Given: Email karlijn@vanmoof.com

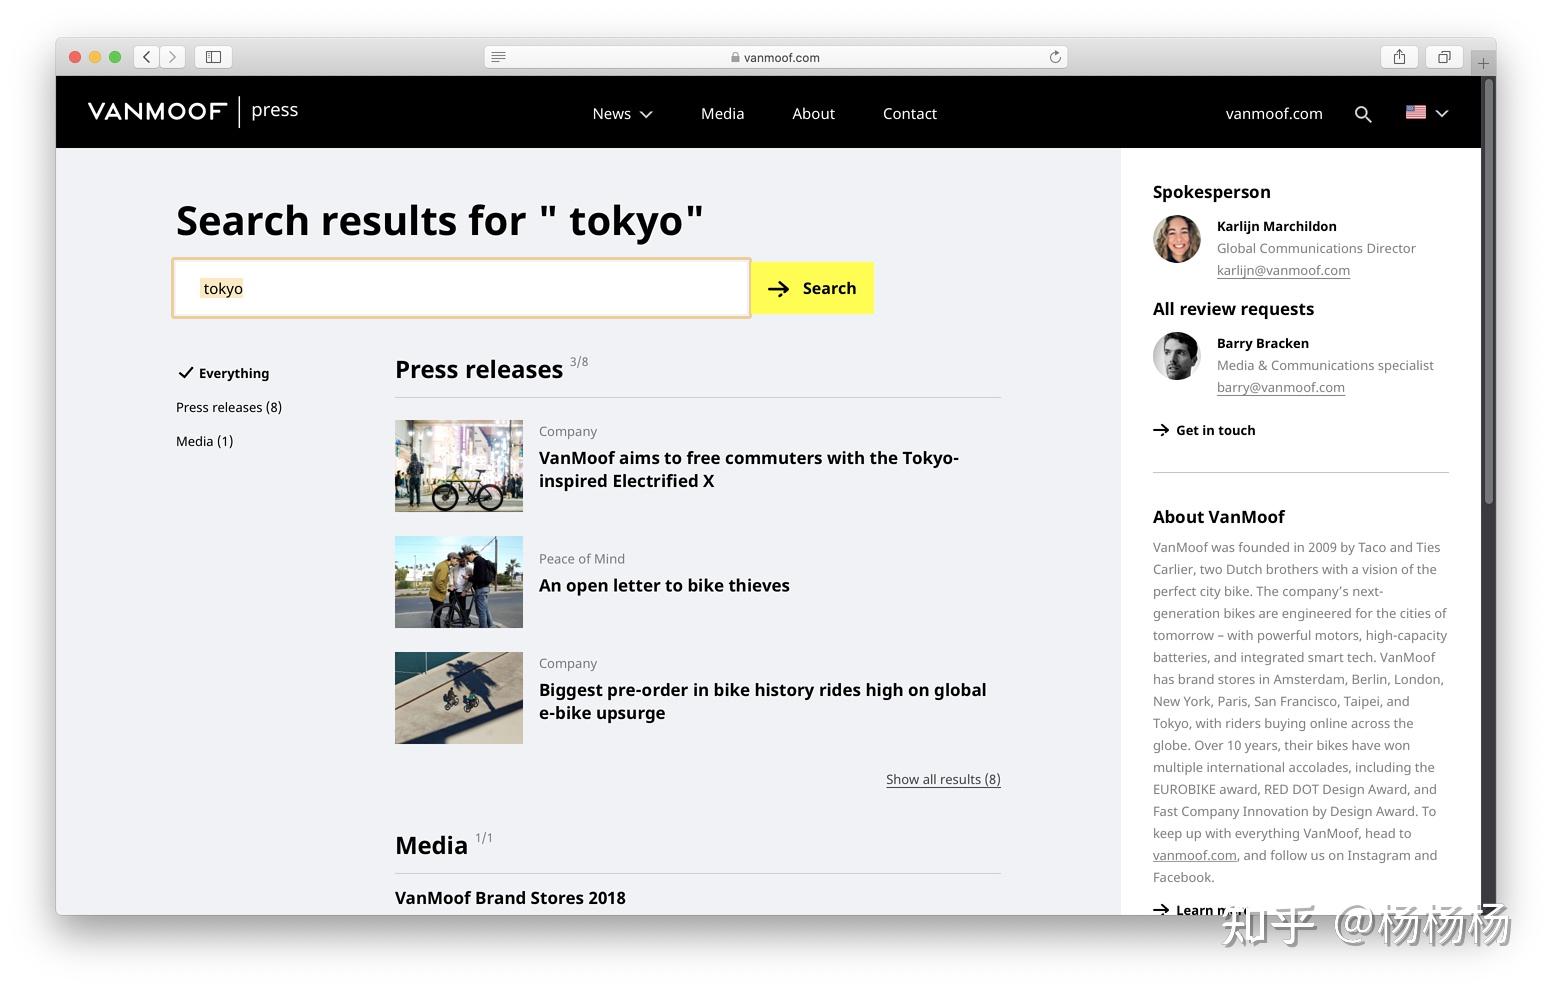Looking at the screenshot, I should click(x=1283, y=270).
